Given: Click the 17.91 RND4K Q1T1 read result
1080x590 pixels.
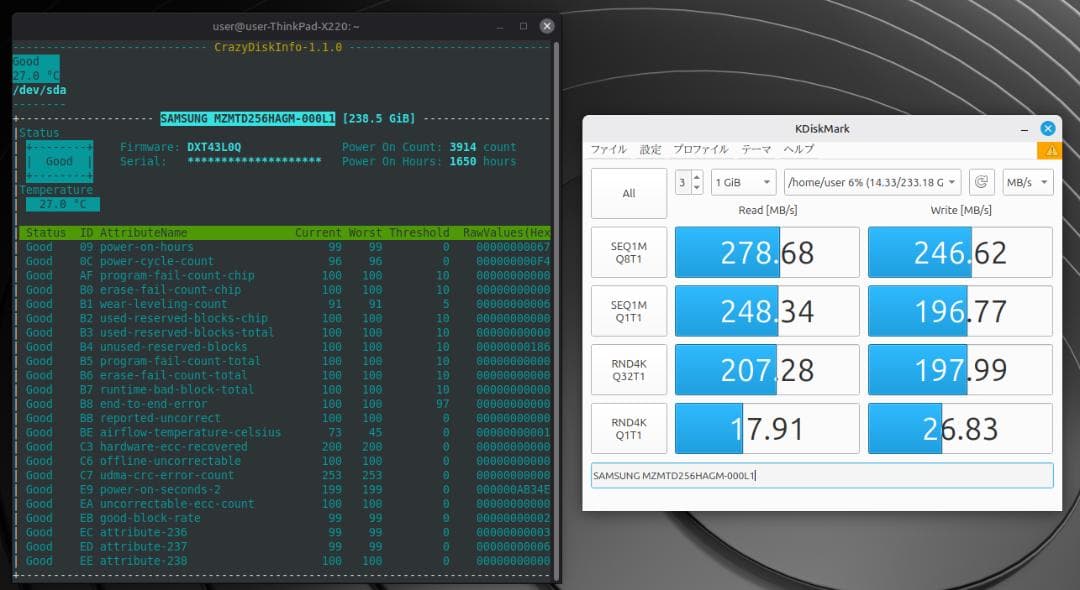Looking at the screenshot, I should (767, 428).
